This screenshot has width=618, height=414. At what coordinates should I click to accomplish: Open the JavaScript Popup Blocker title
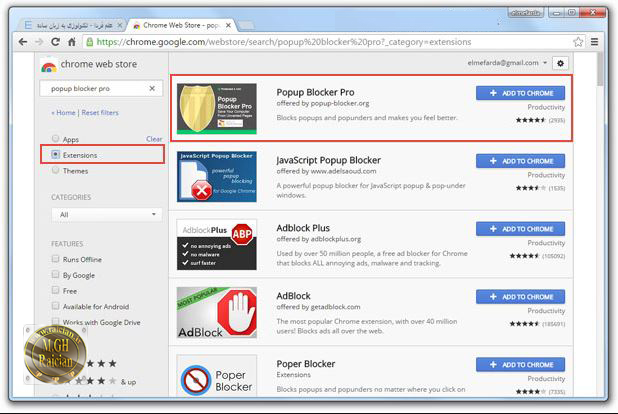[x=328, y=160]
